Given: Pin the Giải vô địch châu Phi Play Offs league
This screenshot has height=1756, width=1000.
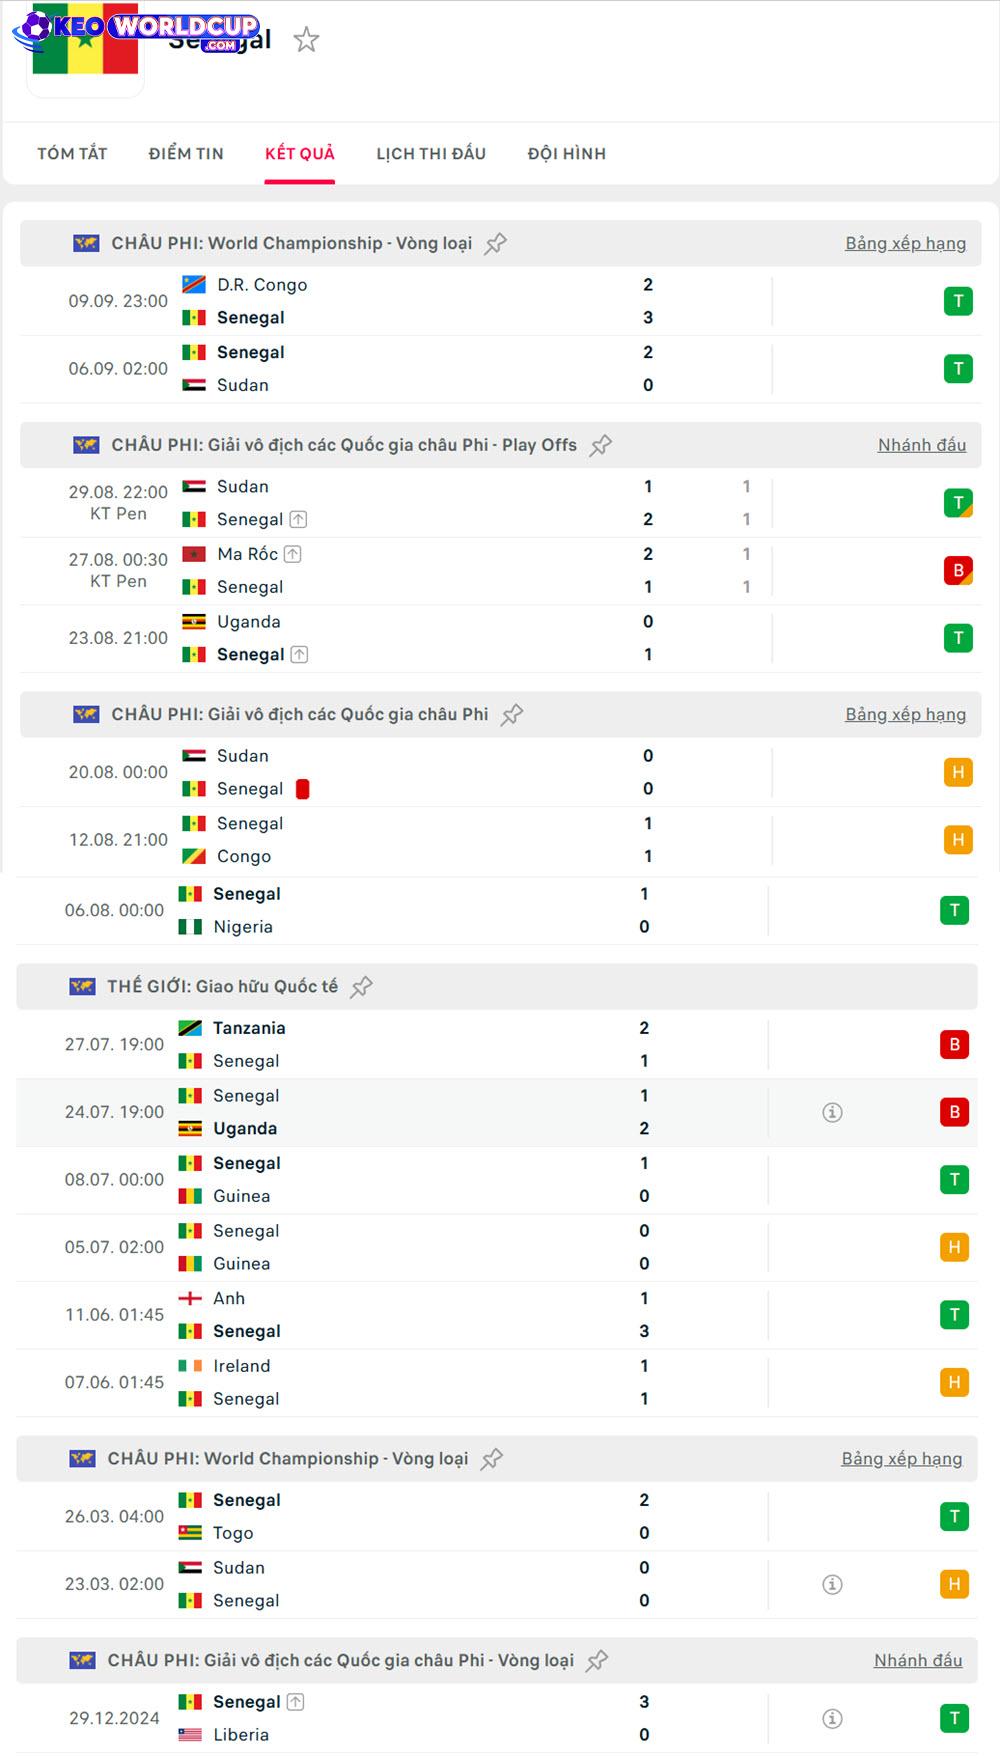Looking at the screenshot, I should coord(601,446).
